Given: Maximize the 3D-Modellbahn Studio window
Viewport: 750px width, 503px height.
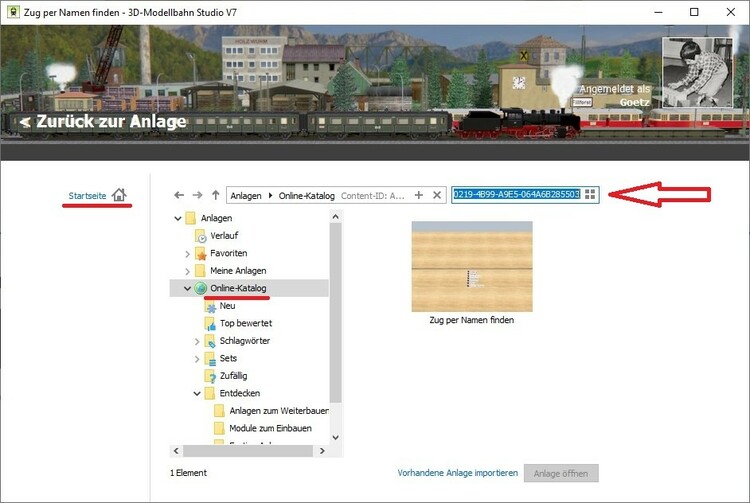Looking at the screenshot, I should point(694,12).
